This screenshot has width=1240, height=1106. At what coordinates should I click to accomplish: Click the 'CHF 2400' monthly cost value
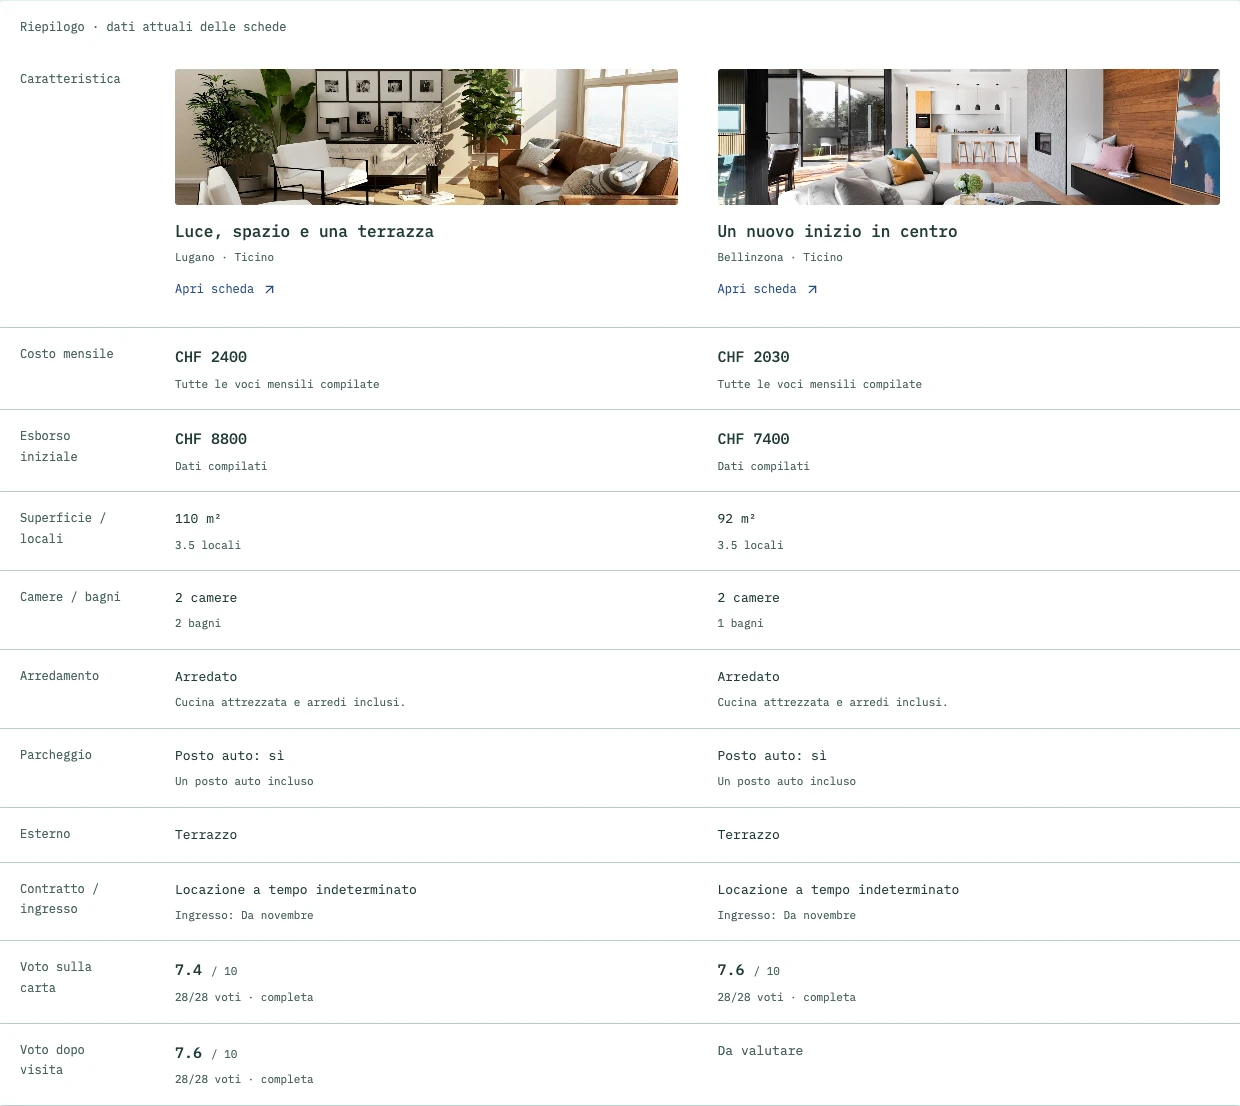[211, 357]
